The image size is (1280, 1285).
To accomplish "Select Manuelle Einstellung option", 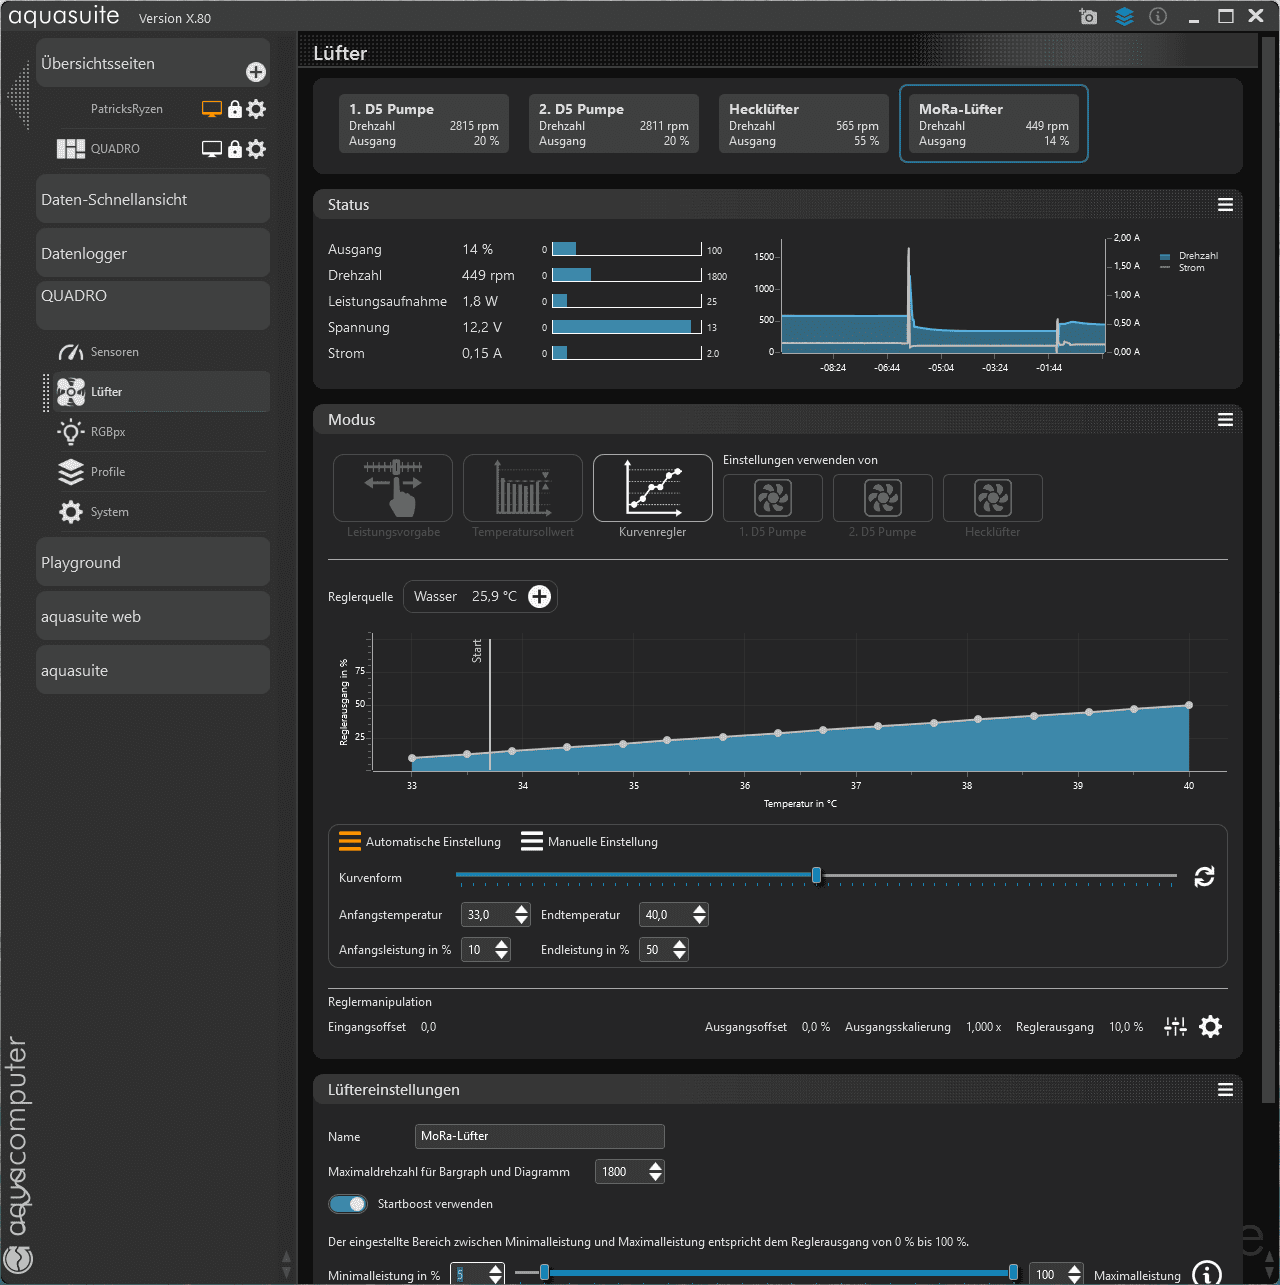I will click(x=589, y=842).
